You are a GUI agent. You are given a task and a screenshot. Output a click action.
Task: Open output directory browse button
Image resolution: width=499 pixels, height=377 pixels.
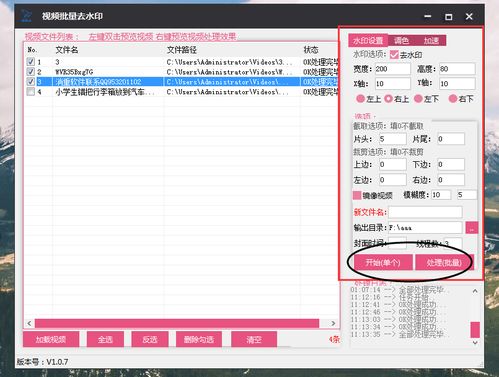coord(472,228)
